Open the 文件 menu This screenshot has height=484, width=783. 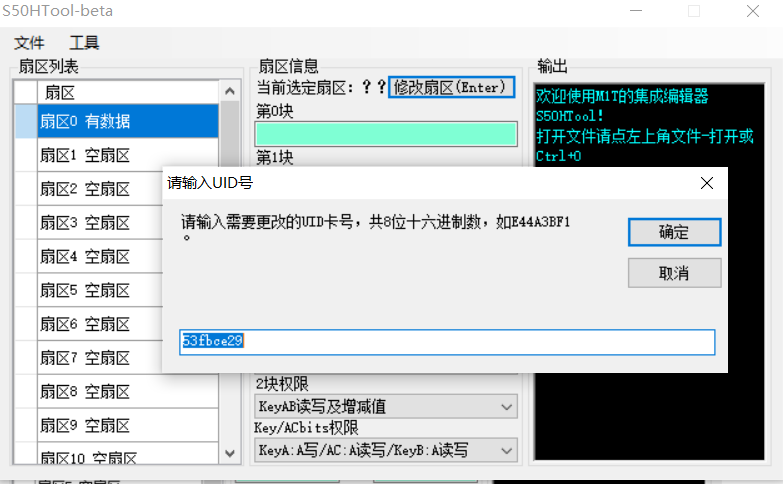point(29,43)
